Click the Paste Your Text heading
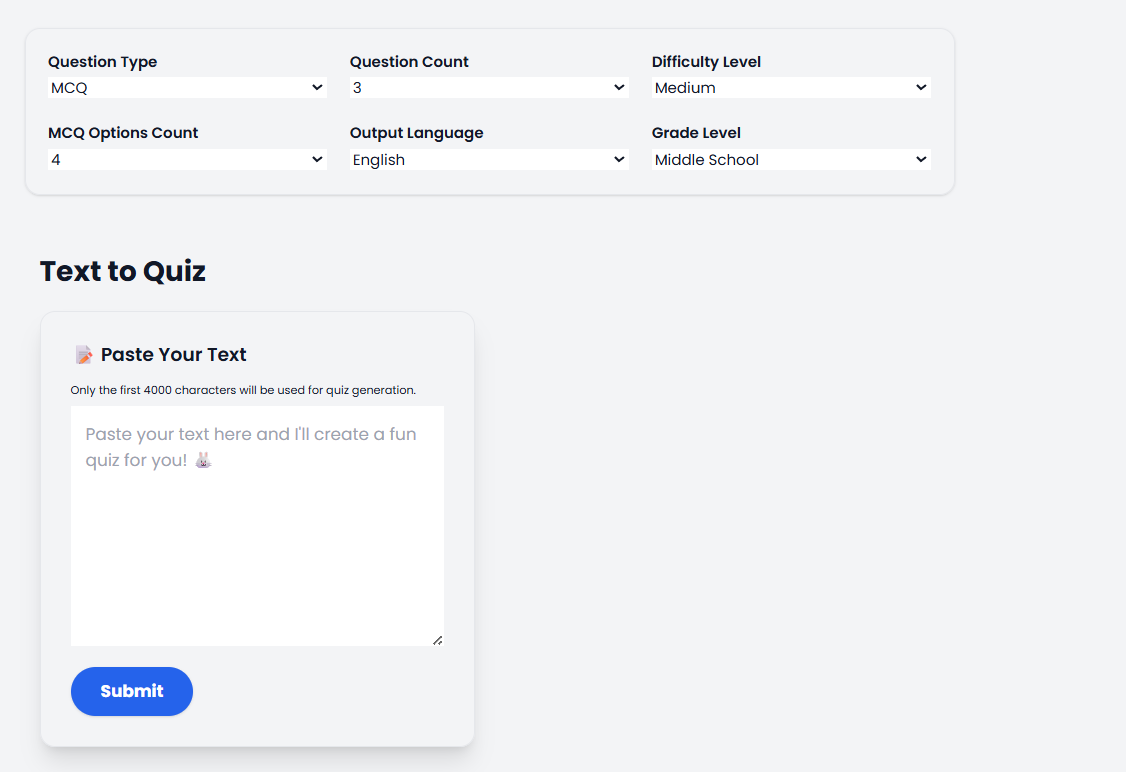The width and height of the screenshot is (1126, 772). [174, 355]
